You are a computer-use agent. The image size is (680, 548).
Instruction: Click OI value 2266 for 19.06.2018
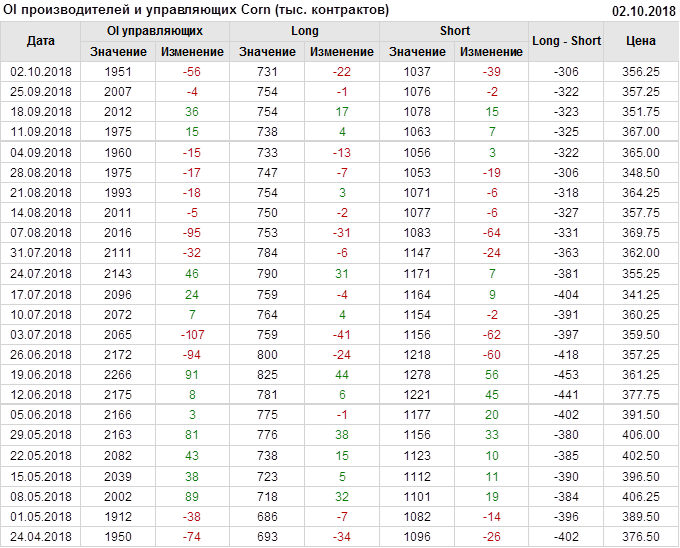pyautogui.click(x=117, y=375)
